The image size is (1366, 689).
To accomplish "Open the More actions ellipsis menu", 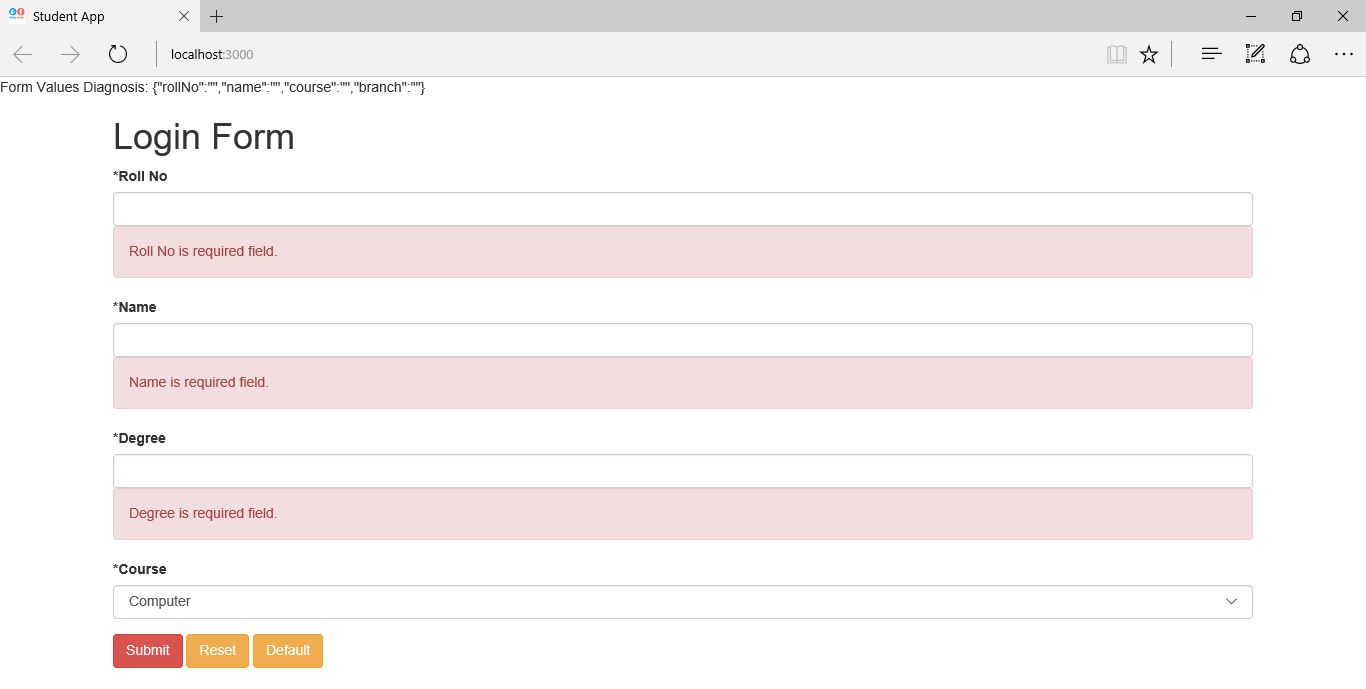I will (x=1344, y=54).
